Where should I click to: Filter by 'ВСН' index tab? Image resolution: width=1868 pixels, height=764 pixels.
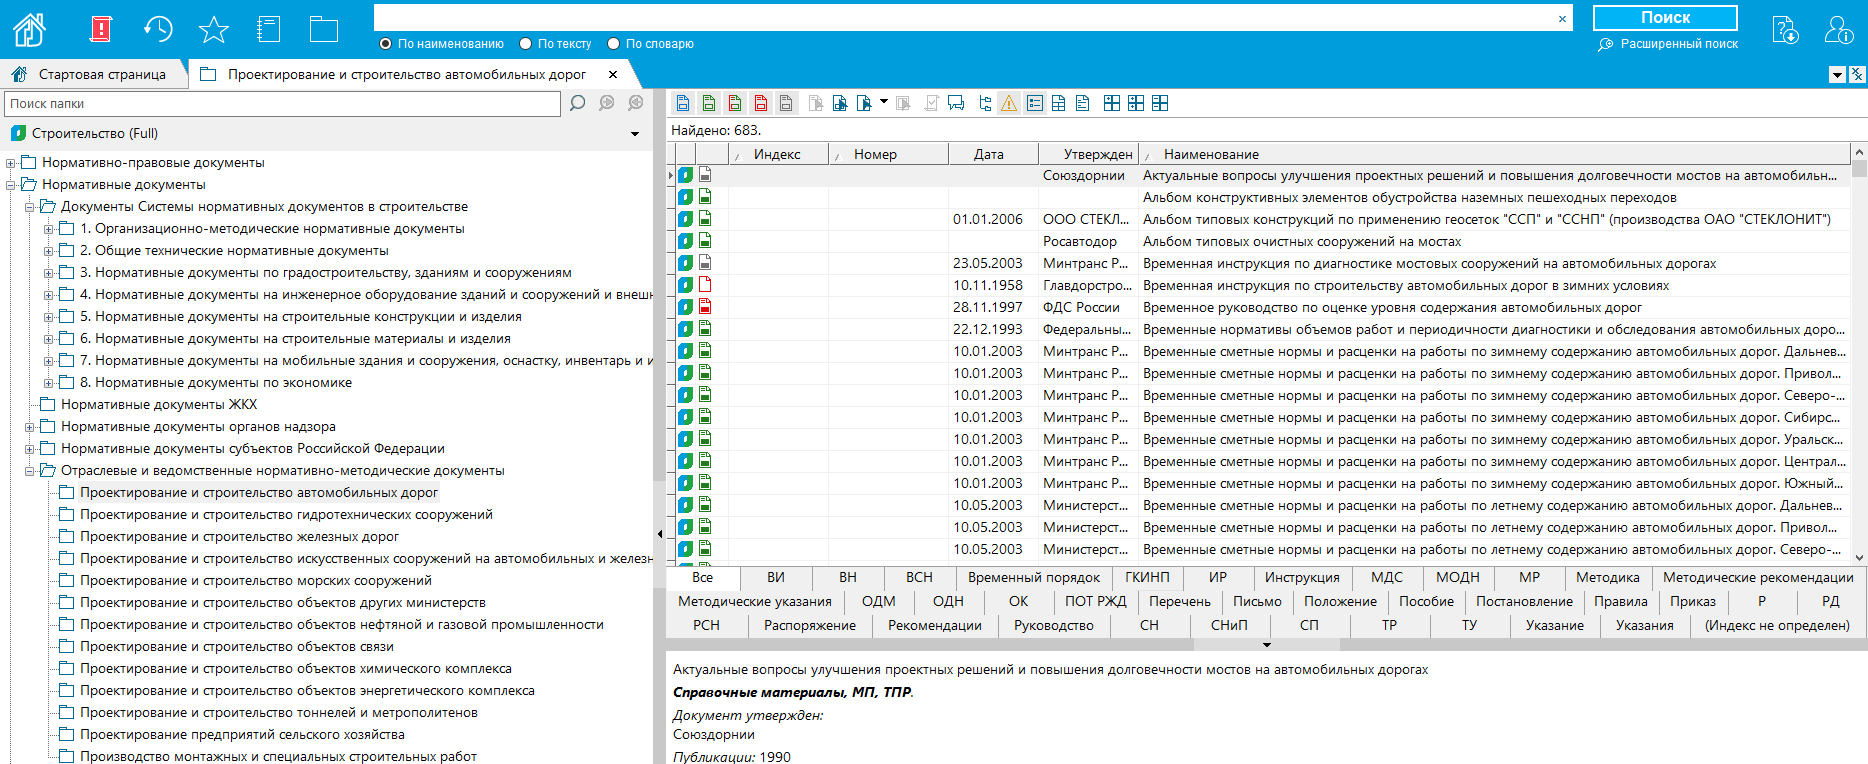[919, 577]
